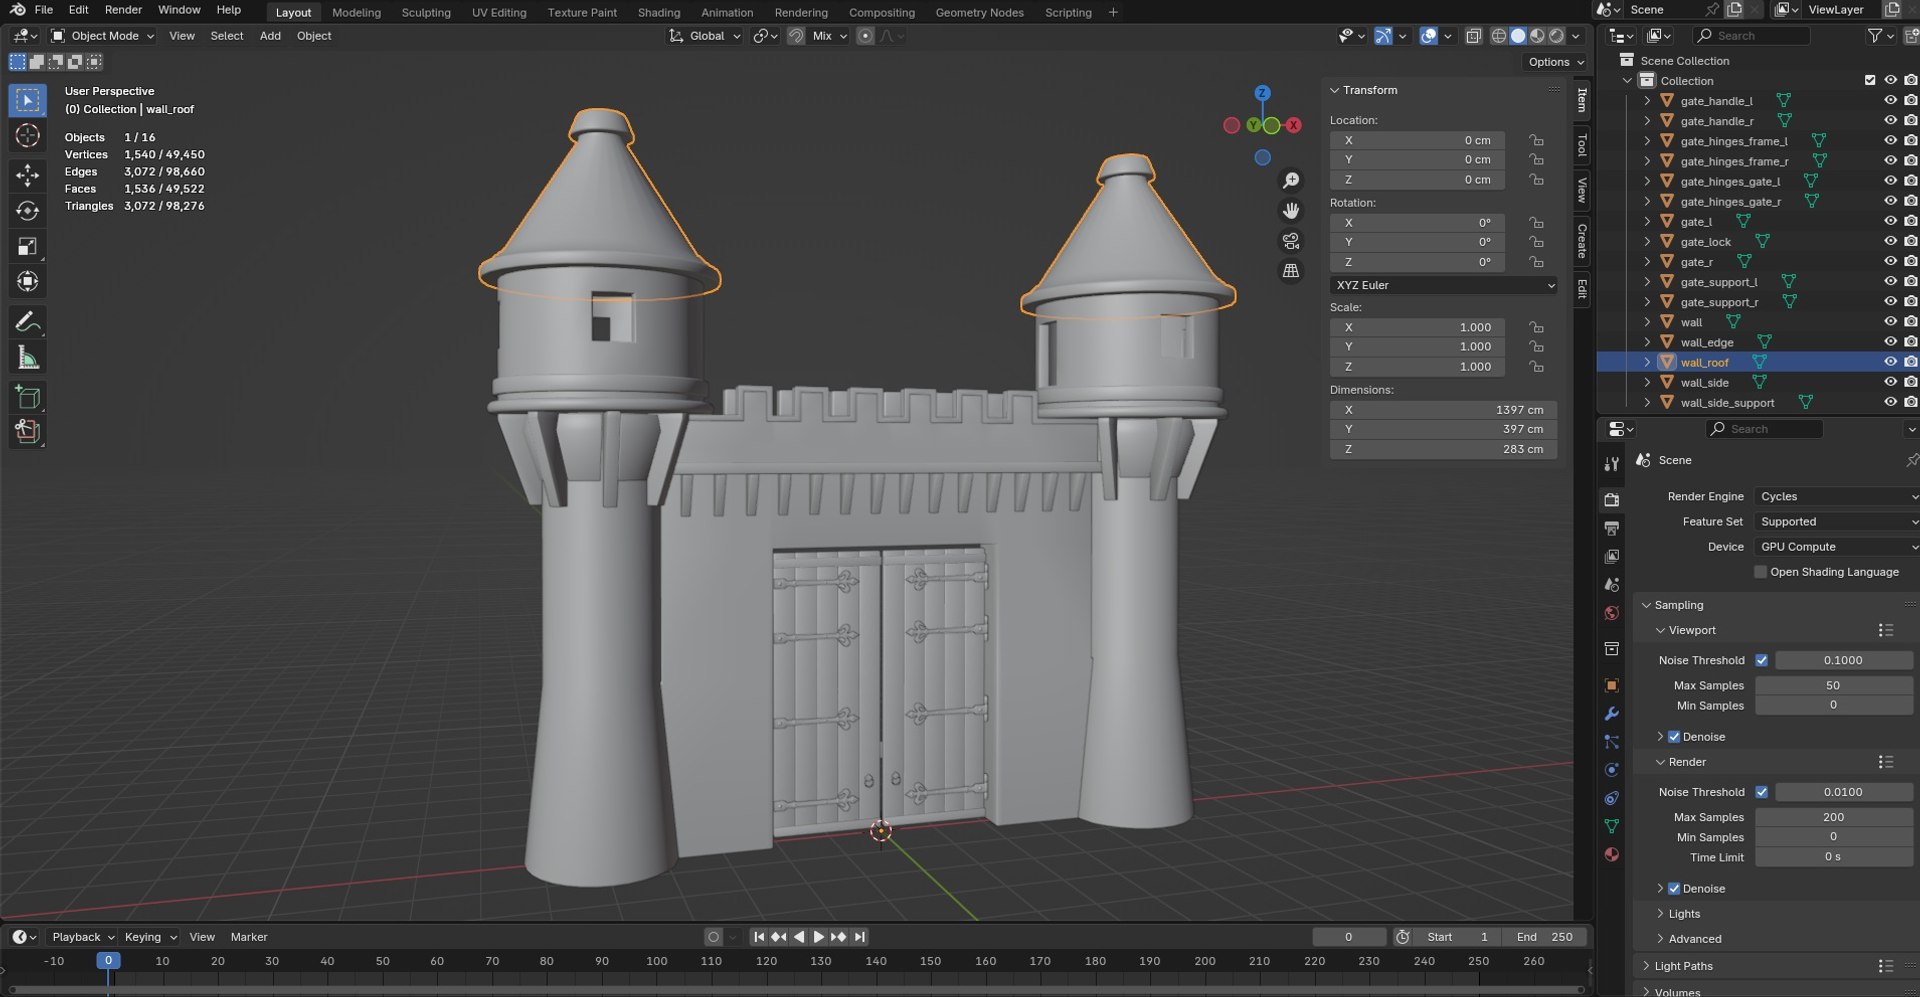Uncheck the Collection exclude checkbox

pyautogui.click(x=1870, y=80)
